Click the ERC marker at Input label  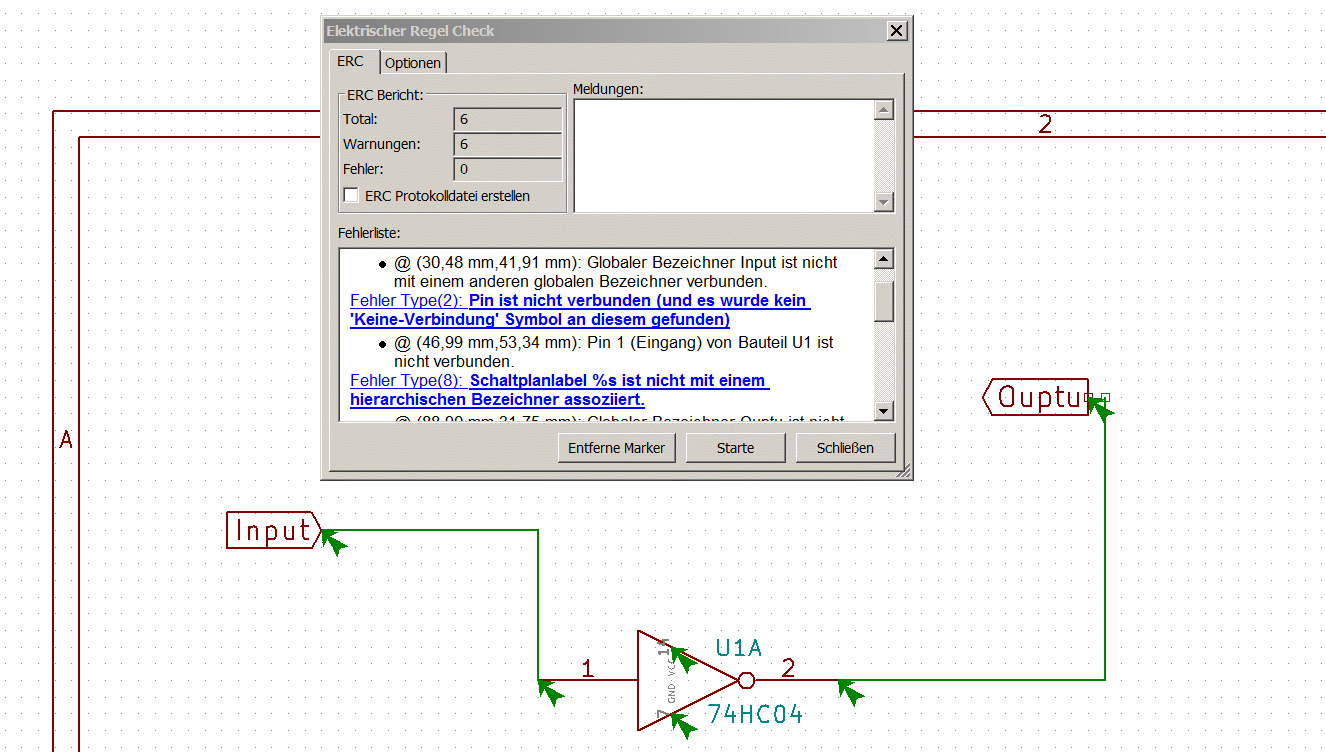click(334, 541)
